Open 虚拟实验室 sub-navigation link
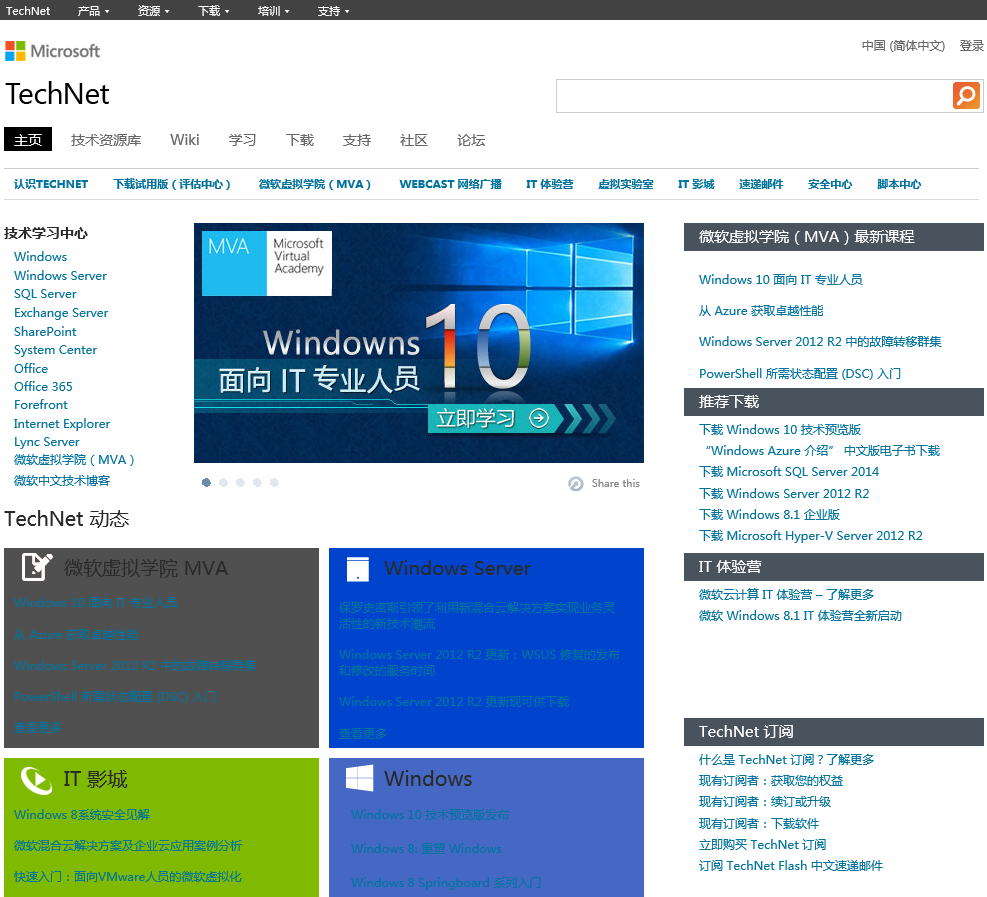 [626, 184]
